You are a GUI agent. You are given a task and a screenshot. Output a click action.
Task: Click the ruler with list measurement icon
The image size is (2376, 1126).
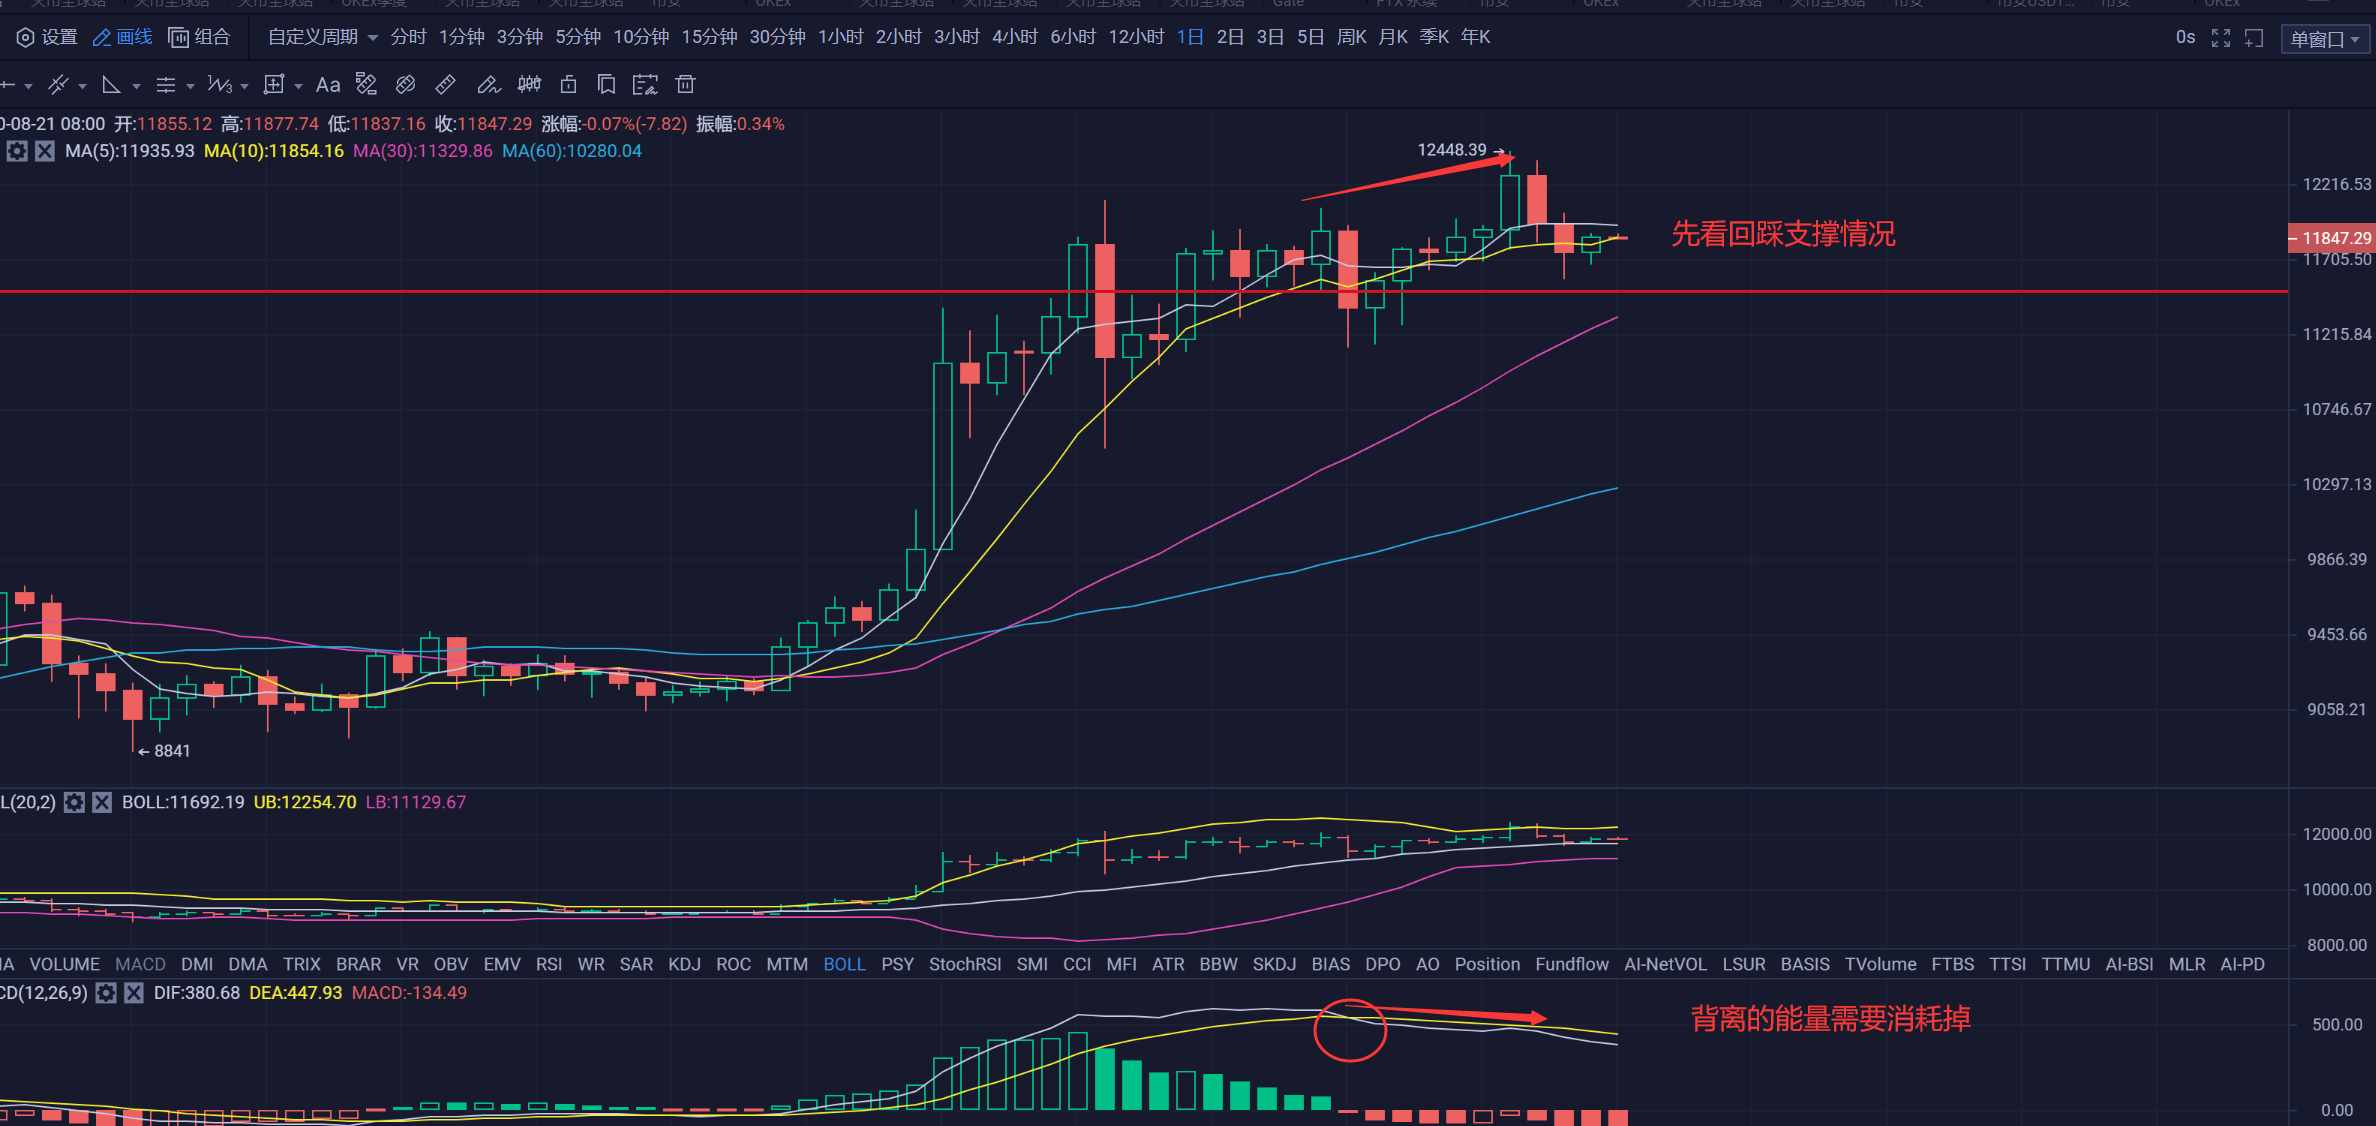coord(367,85)
